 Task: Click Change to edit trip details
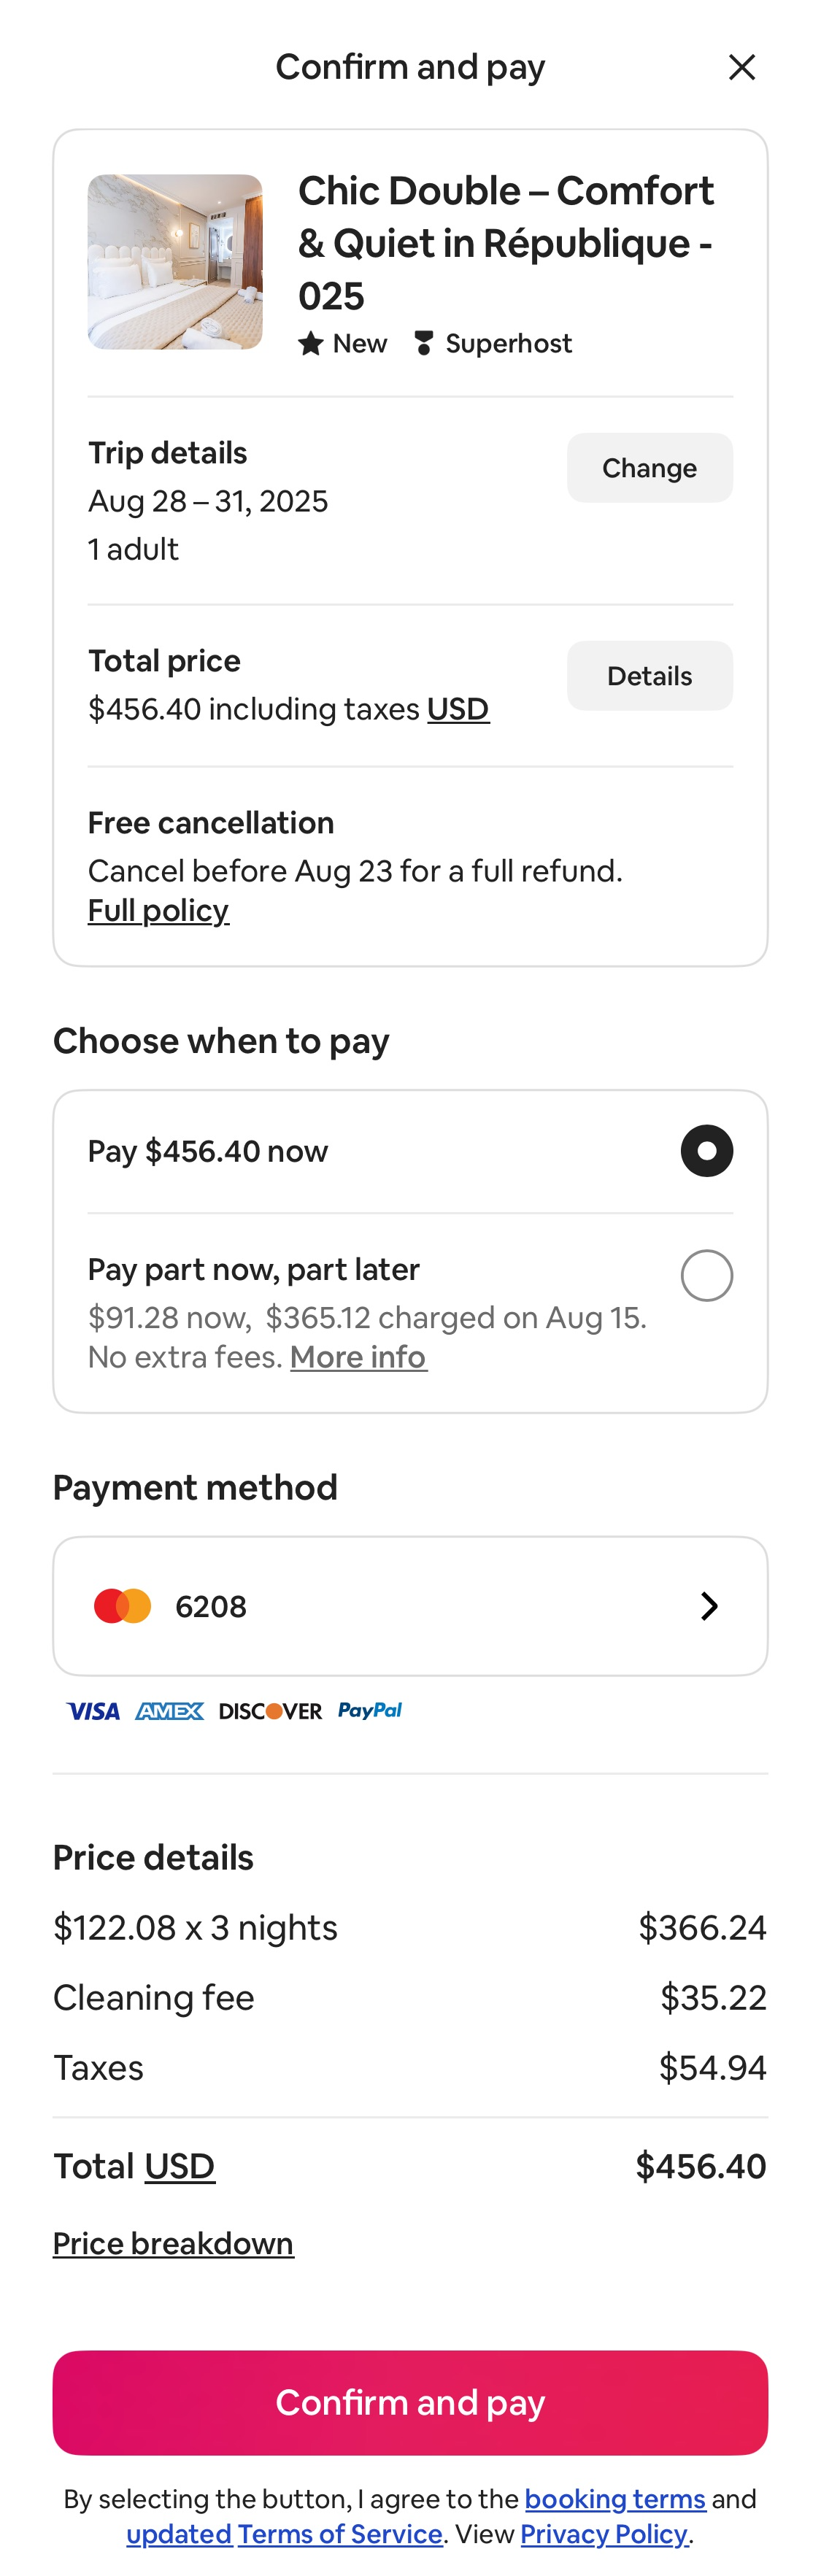(x=649, y=467)
